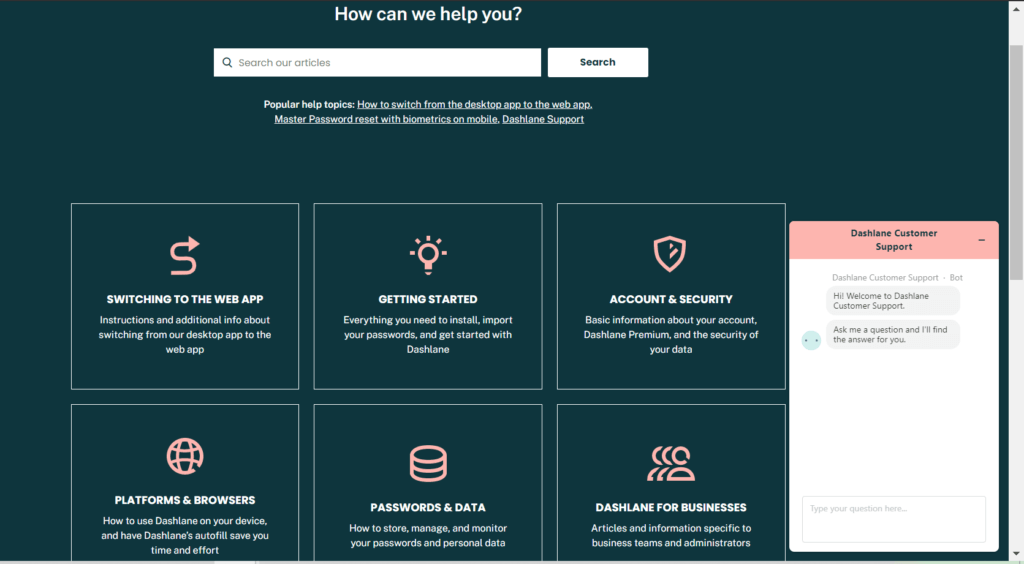Screen dimensions: 1024x564
Task: Click the 'How to store, manage, and monitor' description
Action: point(428,535)
